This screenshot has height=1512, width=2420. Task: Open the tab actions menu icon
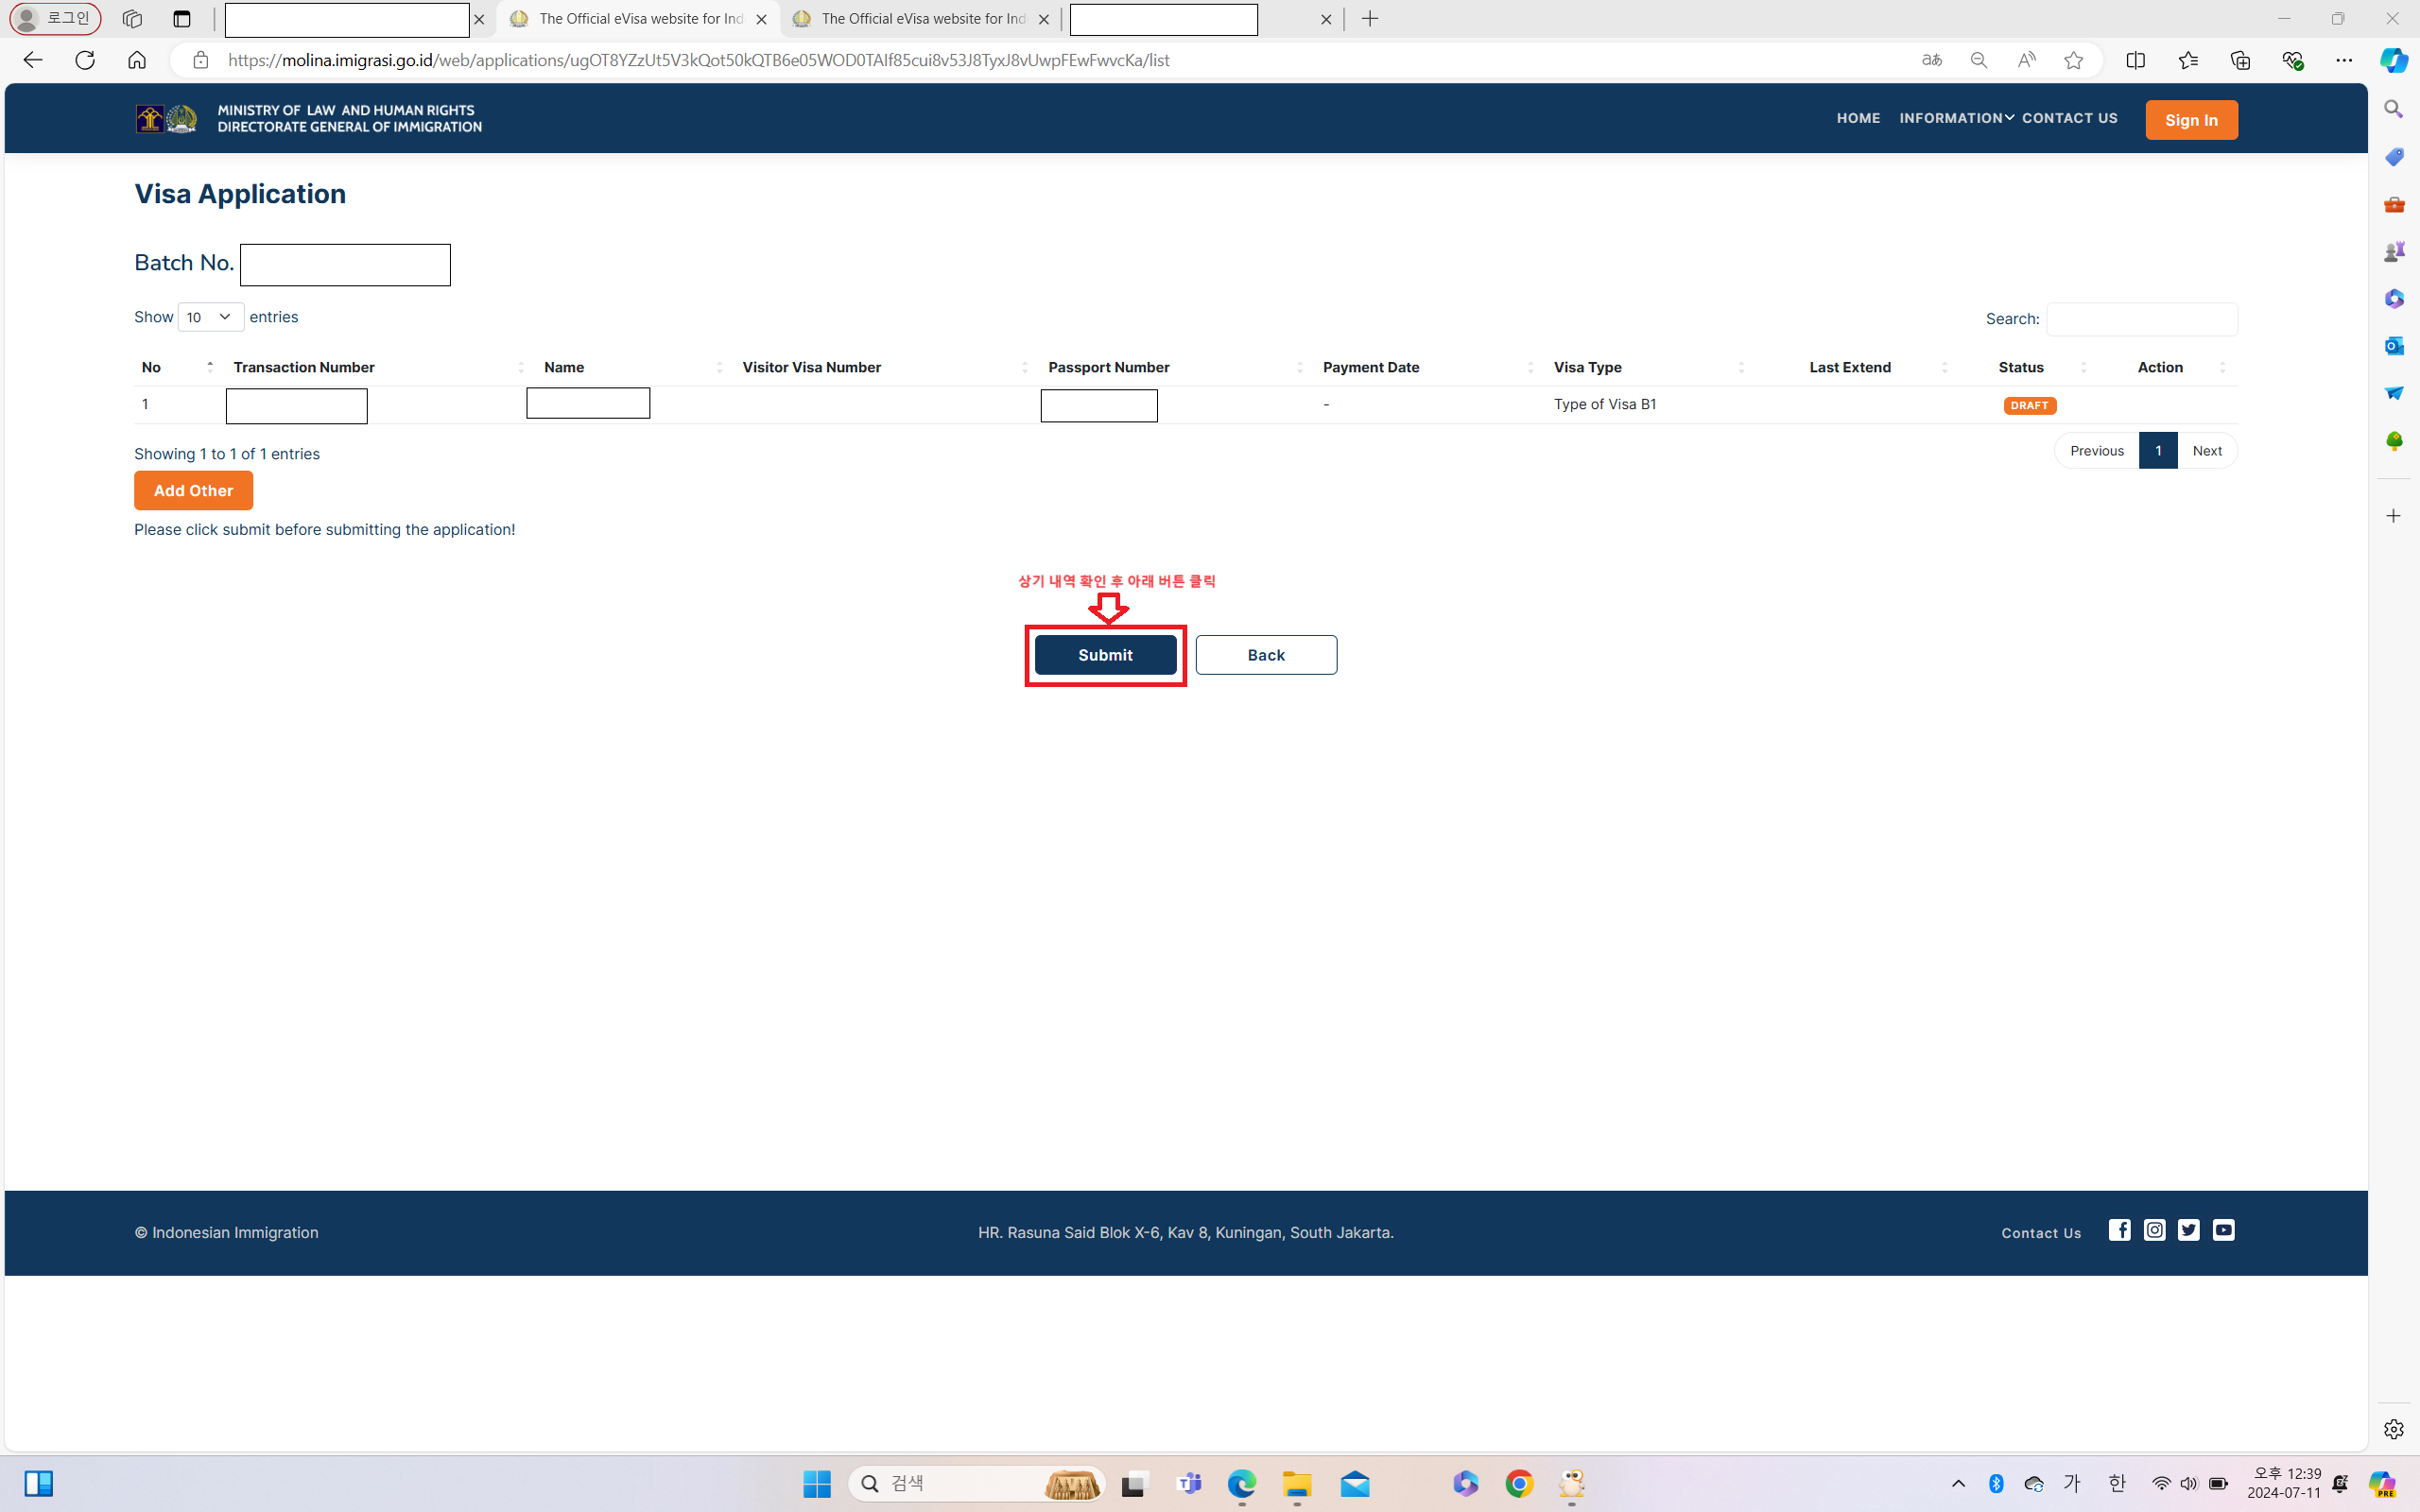pyautogui.click(x=182, y=19)
